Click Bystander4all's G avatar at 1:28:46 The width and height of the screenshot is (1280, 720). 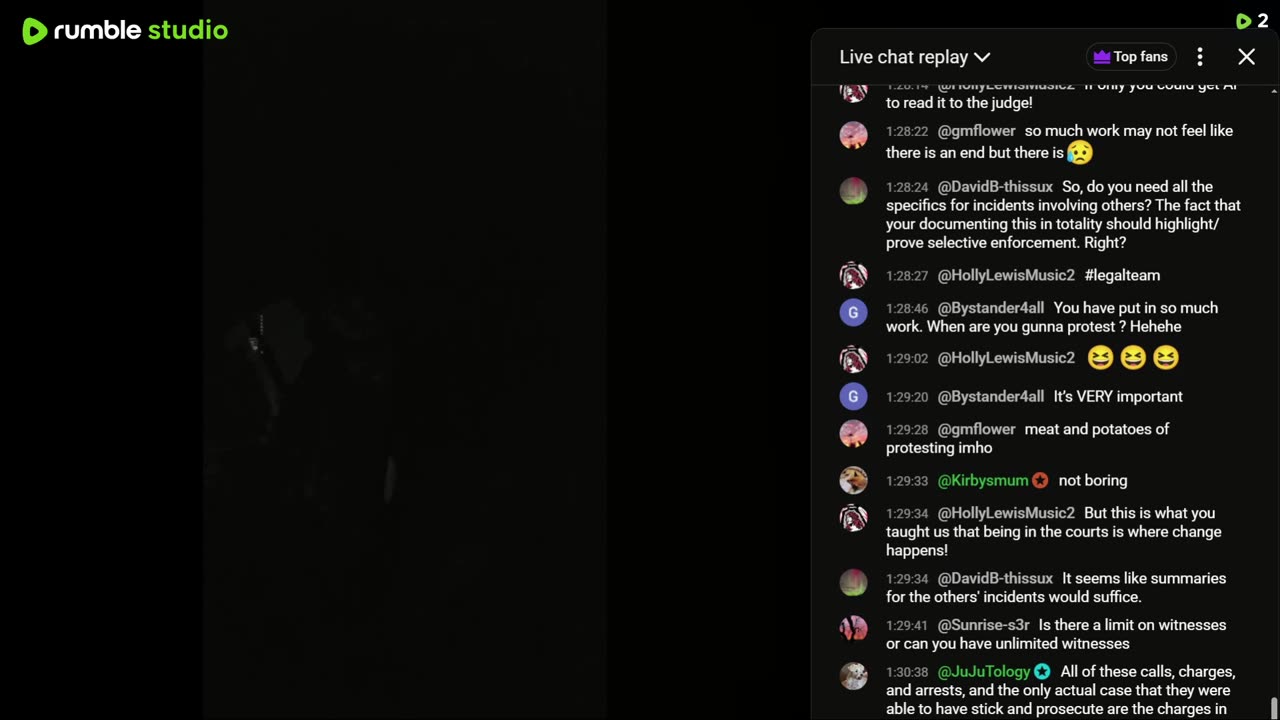click(853, 312)
